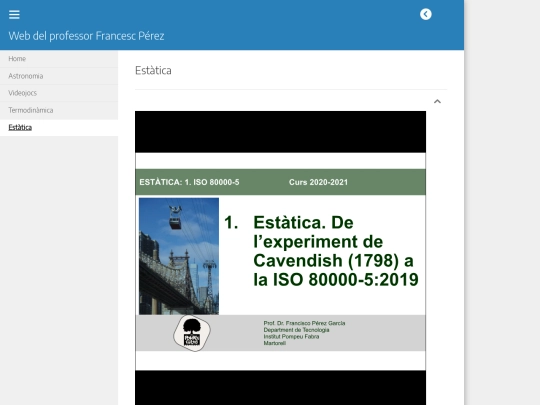
Task: Click the Department de Tecnologia line
Action: pos(297,330)
